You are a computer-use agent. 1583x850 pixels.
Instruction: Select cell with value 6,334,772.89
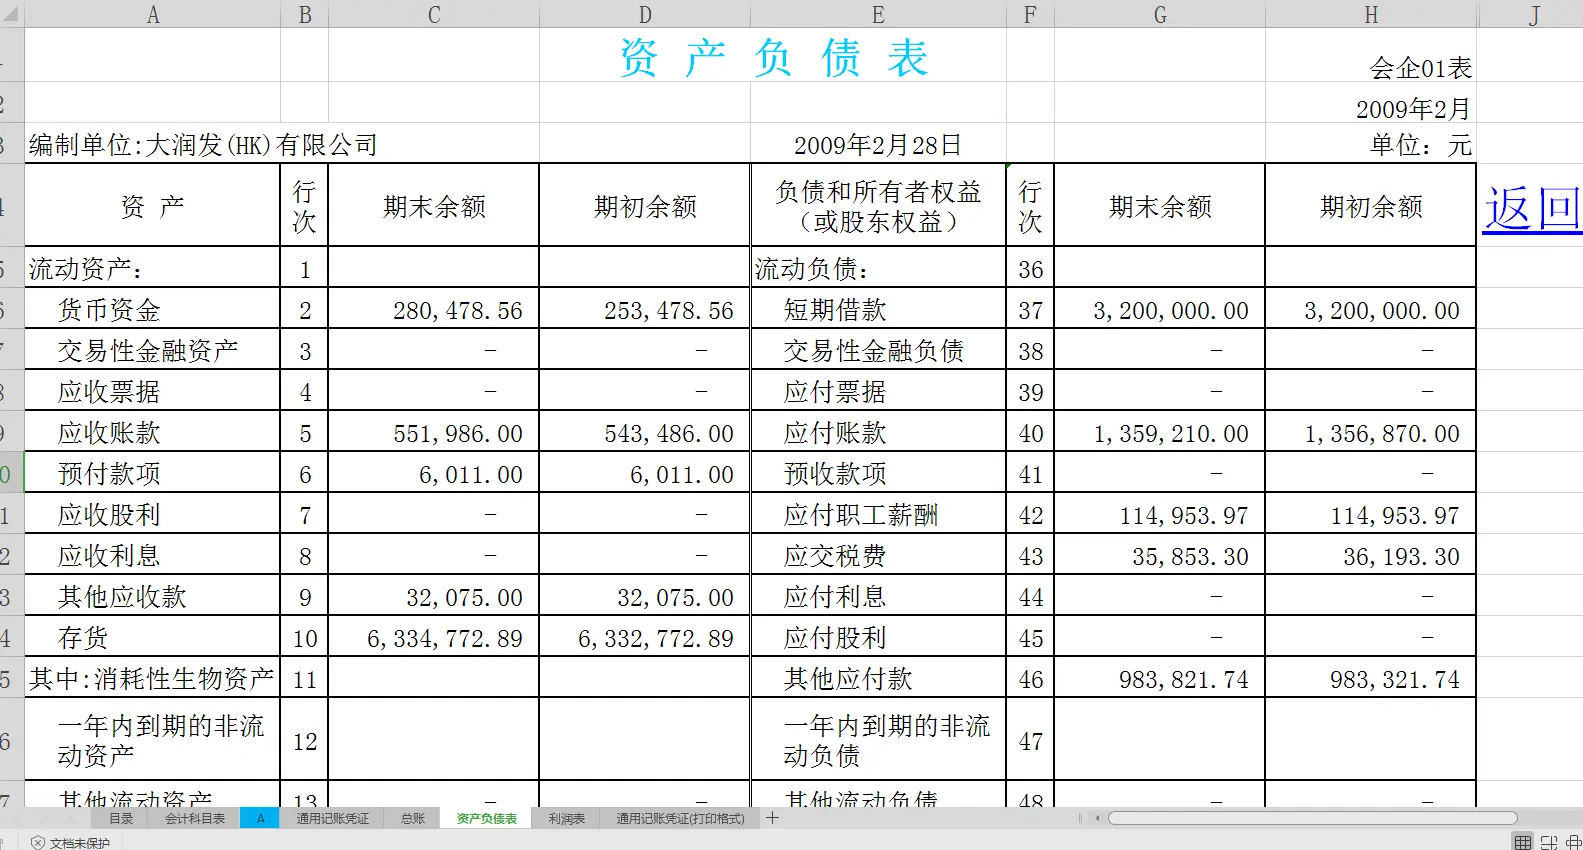434,638
